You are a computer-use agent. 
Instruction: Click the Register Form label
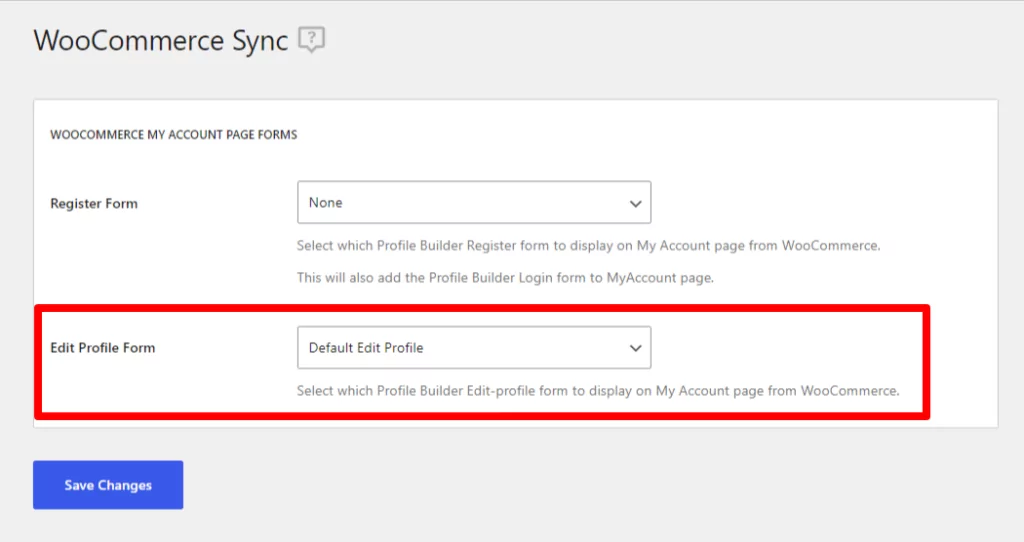pos(94,204)
